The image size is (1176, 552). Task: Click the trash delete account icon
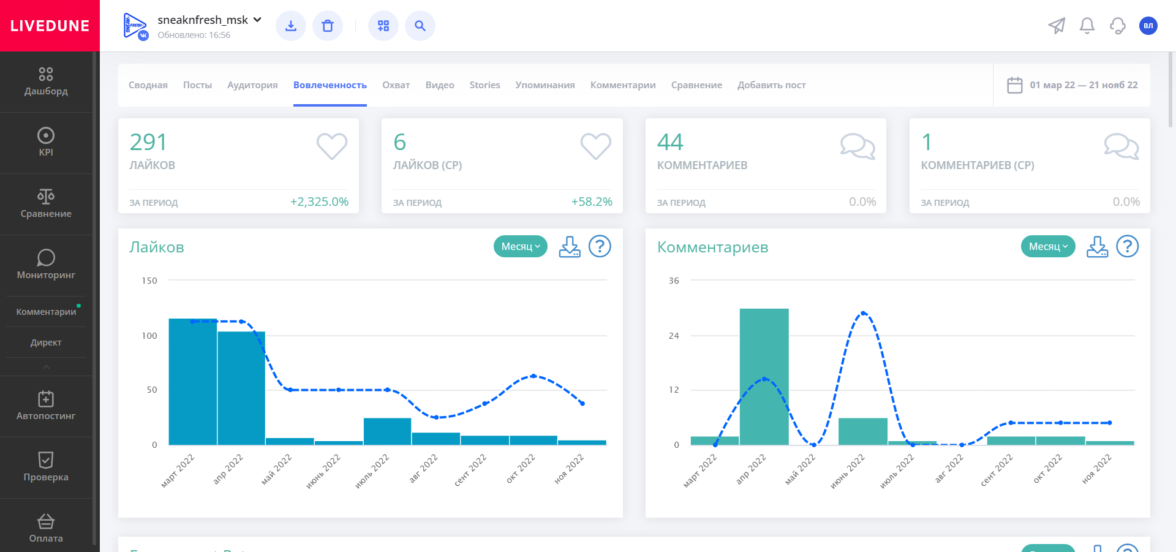pos(328,26)
